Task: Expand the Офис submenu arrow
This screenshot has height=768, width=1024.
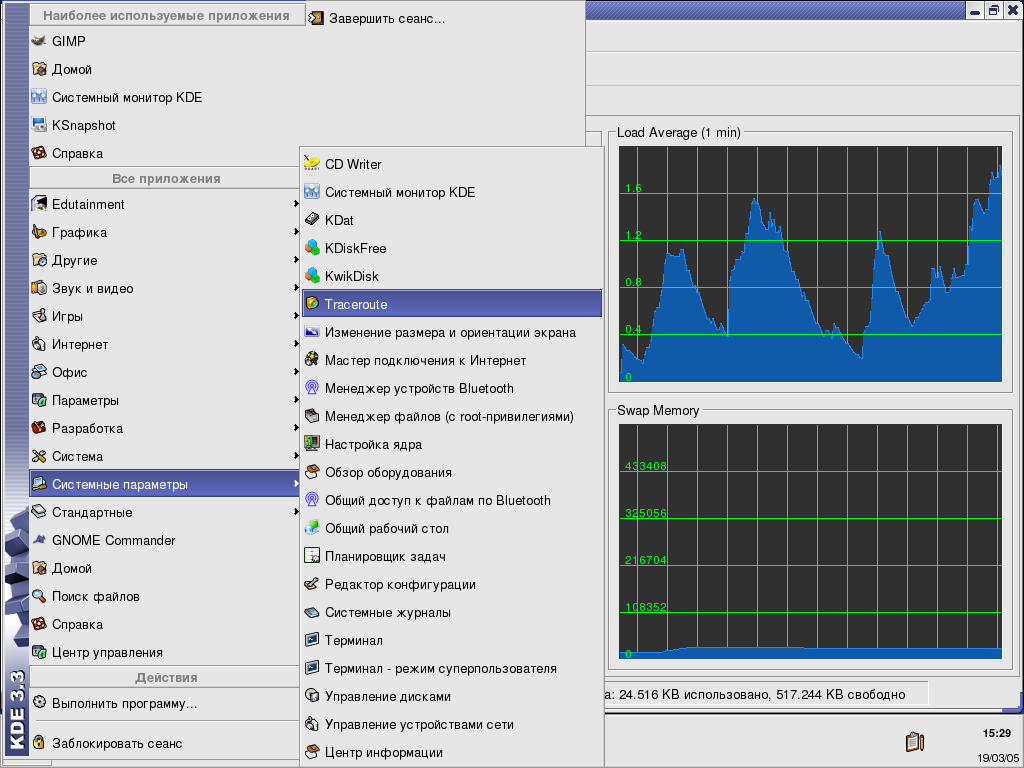Action: [x=296, y=373]
